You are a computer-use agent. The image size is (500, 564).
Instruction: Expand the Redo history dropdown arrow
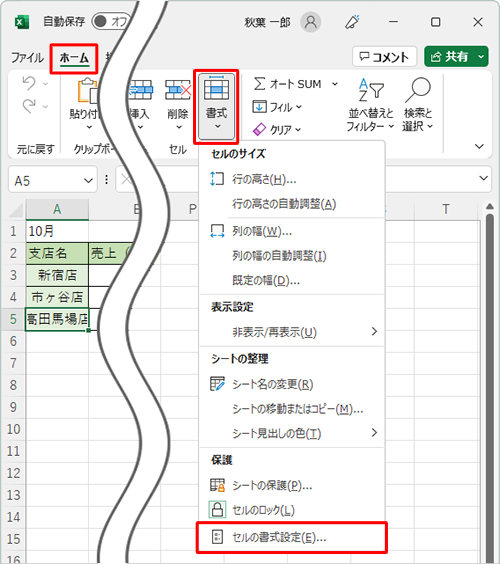(x=45, y=106)
